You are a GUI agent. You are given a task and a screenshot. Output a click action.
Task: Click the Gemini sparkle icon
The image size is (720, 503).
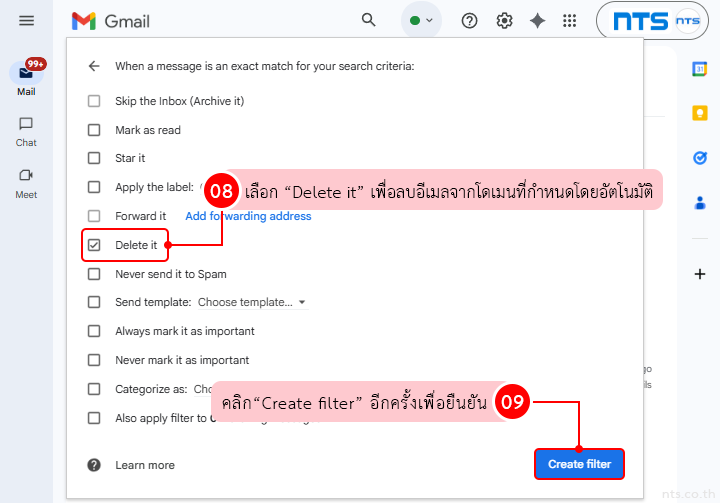[x=537, y=21]
